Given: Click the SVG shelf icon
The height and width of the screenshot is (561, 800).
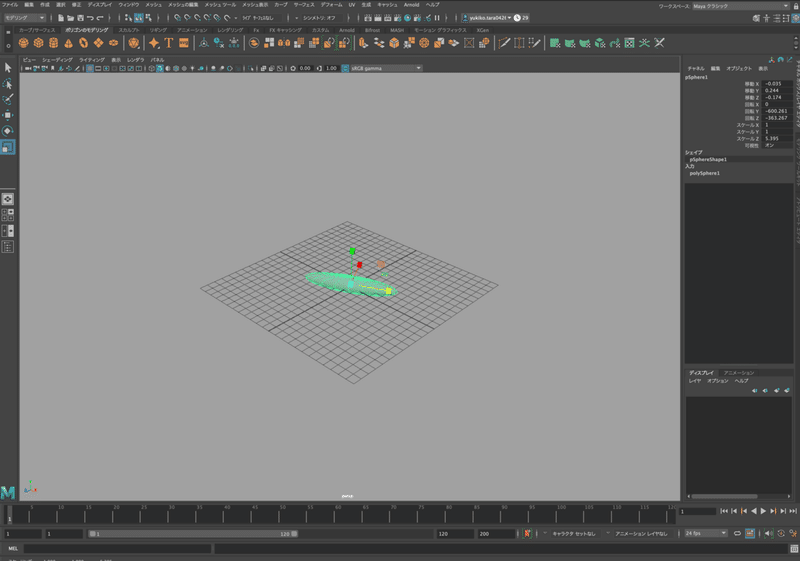Looking at the screenshot, I should [x=184, y=43].
